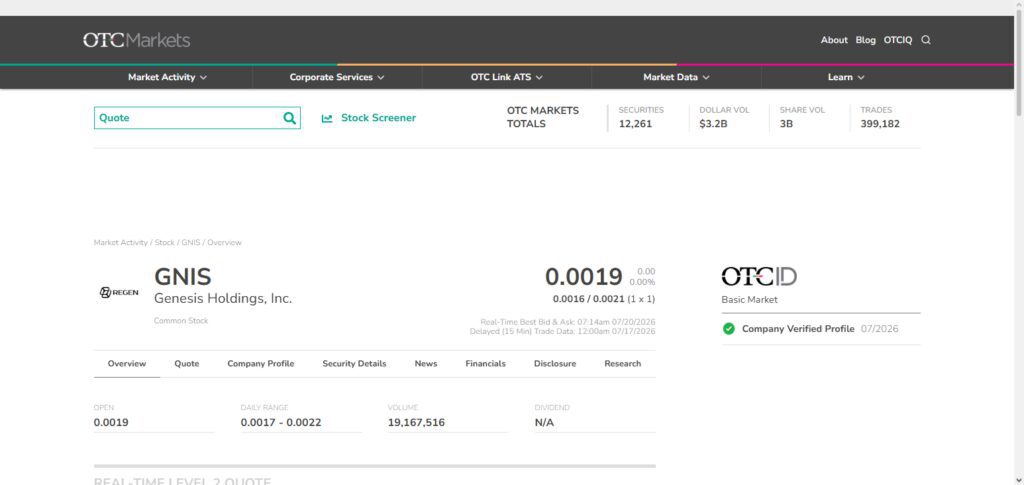Screen dimensions: 1024x485
Task: Switch to the Disclosure tab
Action: pyautogui.click(x=554, y=364)
